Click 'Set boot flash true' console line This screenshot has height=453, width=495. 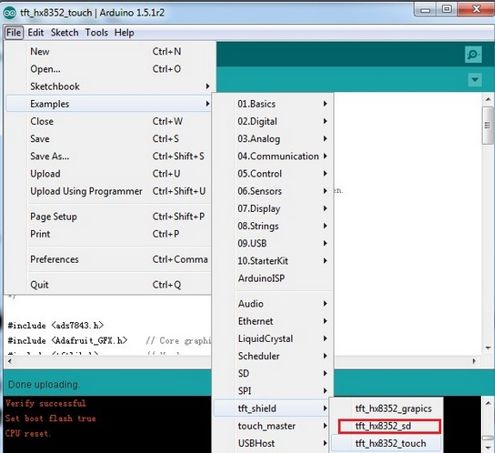pyautogui.click(x=51, y=418)
